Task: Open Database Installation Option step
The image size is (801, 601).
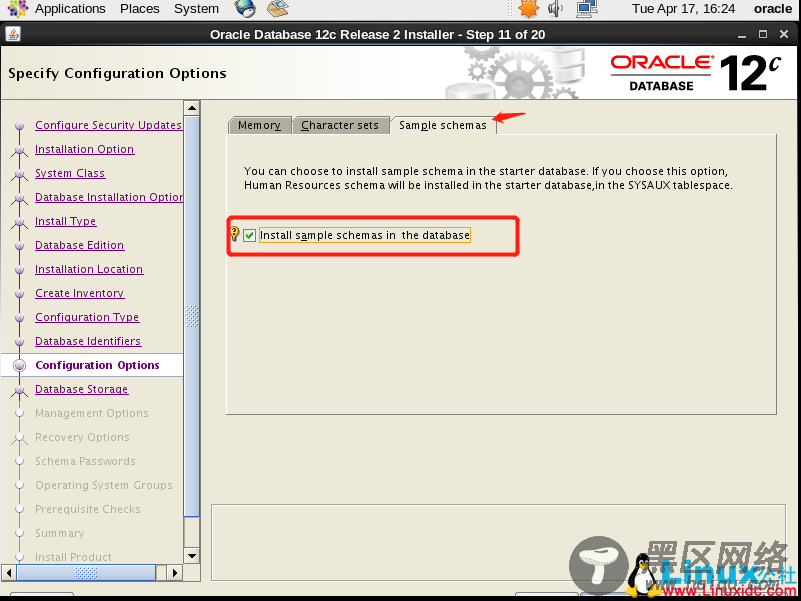Action: click(x=109, y=197)
